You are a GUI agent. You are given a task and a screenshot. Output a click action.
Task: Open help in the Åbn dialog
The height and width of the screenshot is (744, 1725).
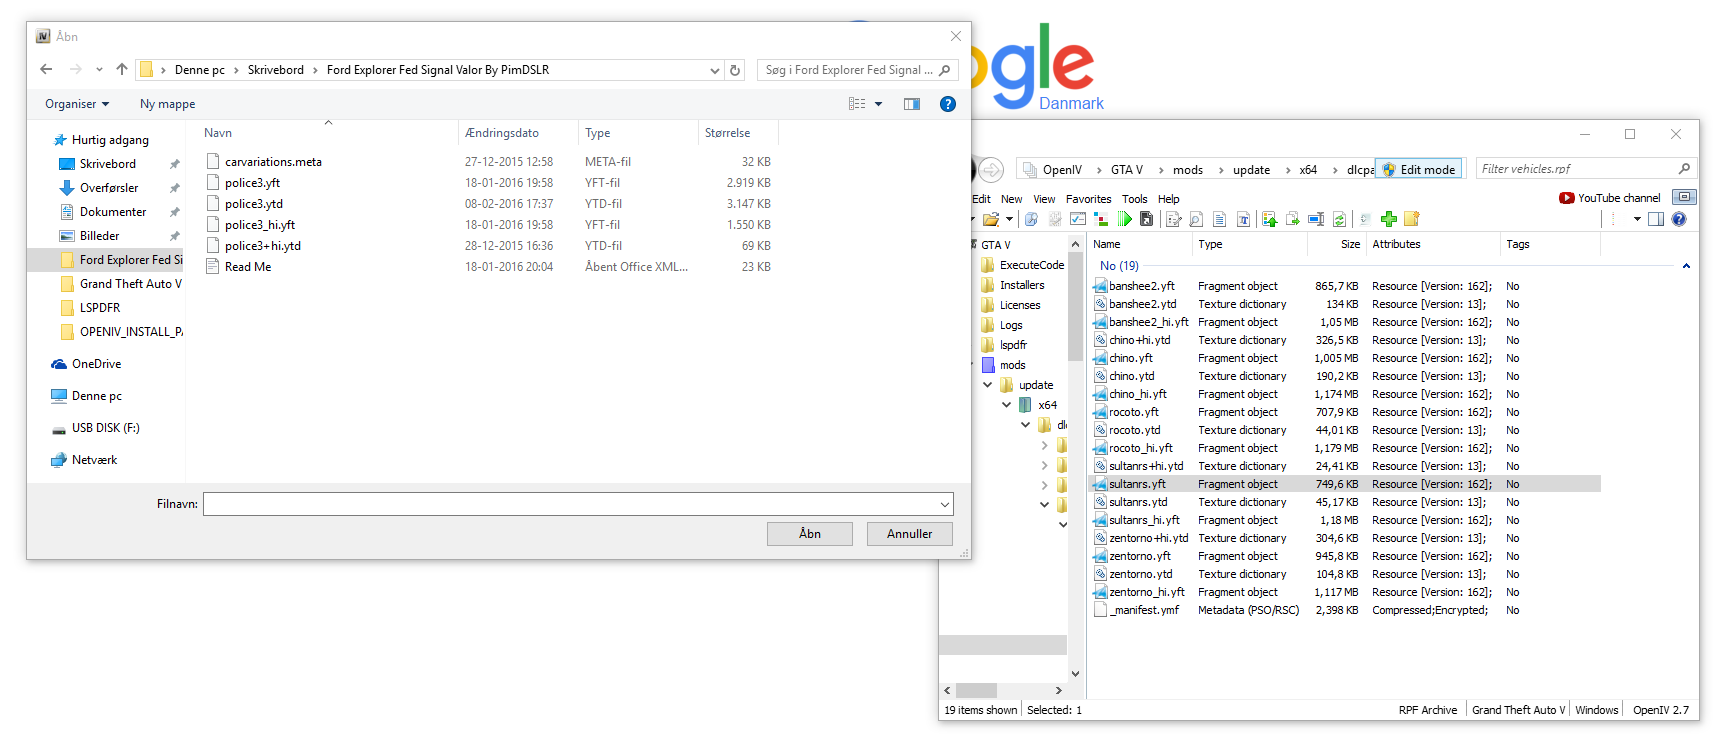tap(948, 104)
